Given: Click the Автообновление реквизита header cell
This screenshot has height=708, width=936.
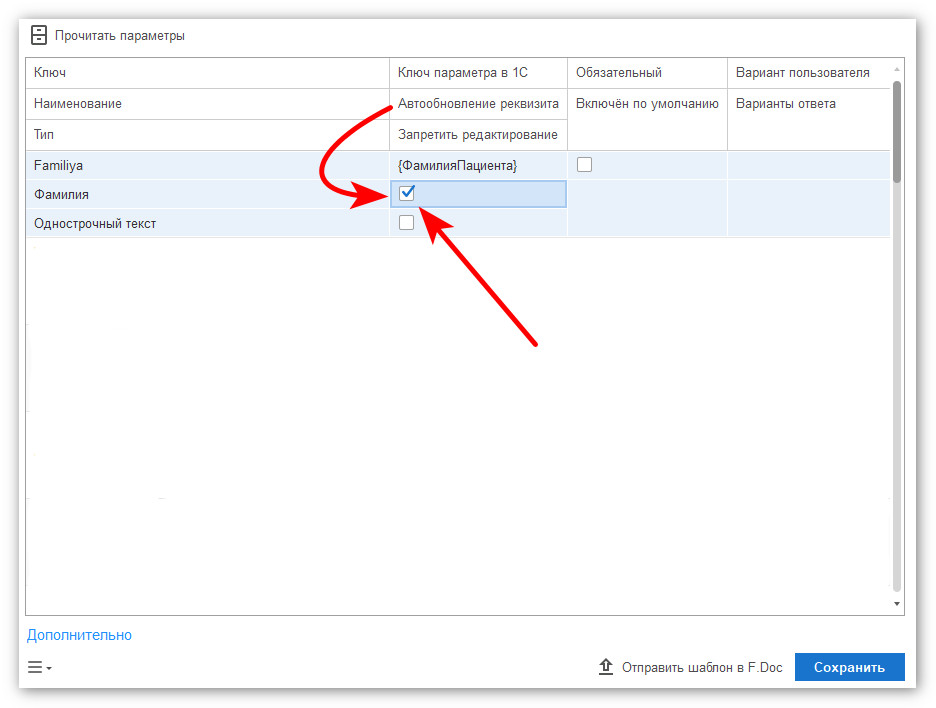Looking at the screenshot, I should tap(478, 104).
